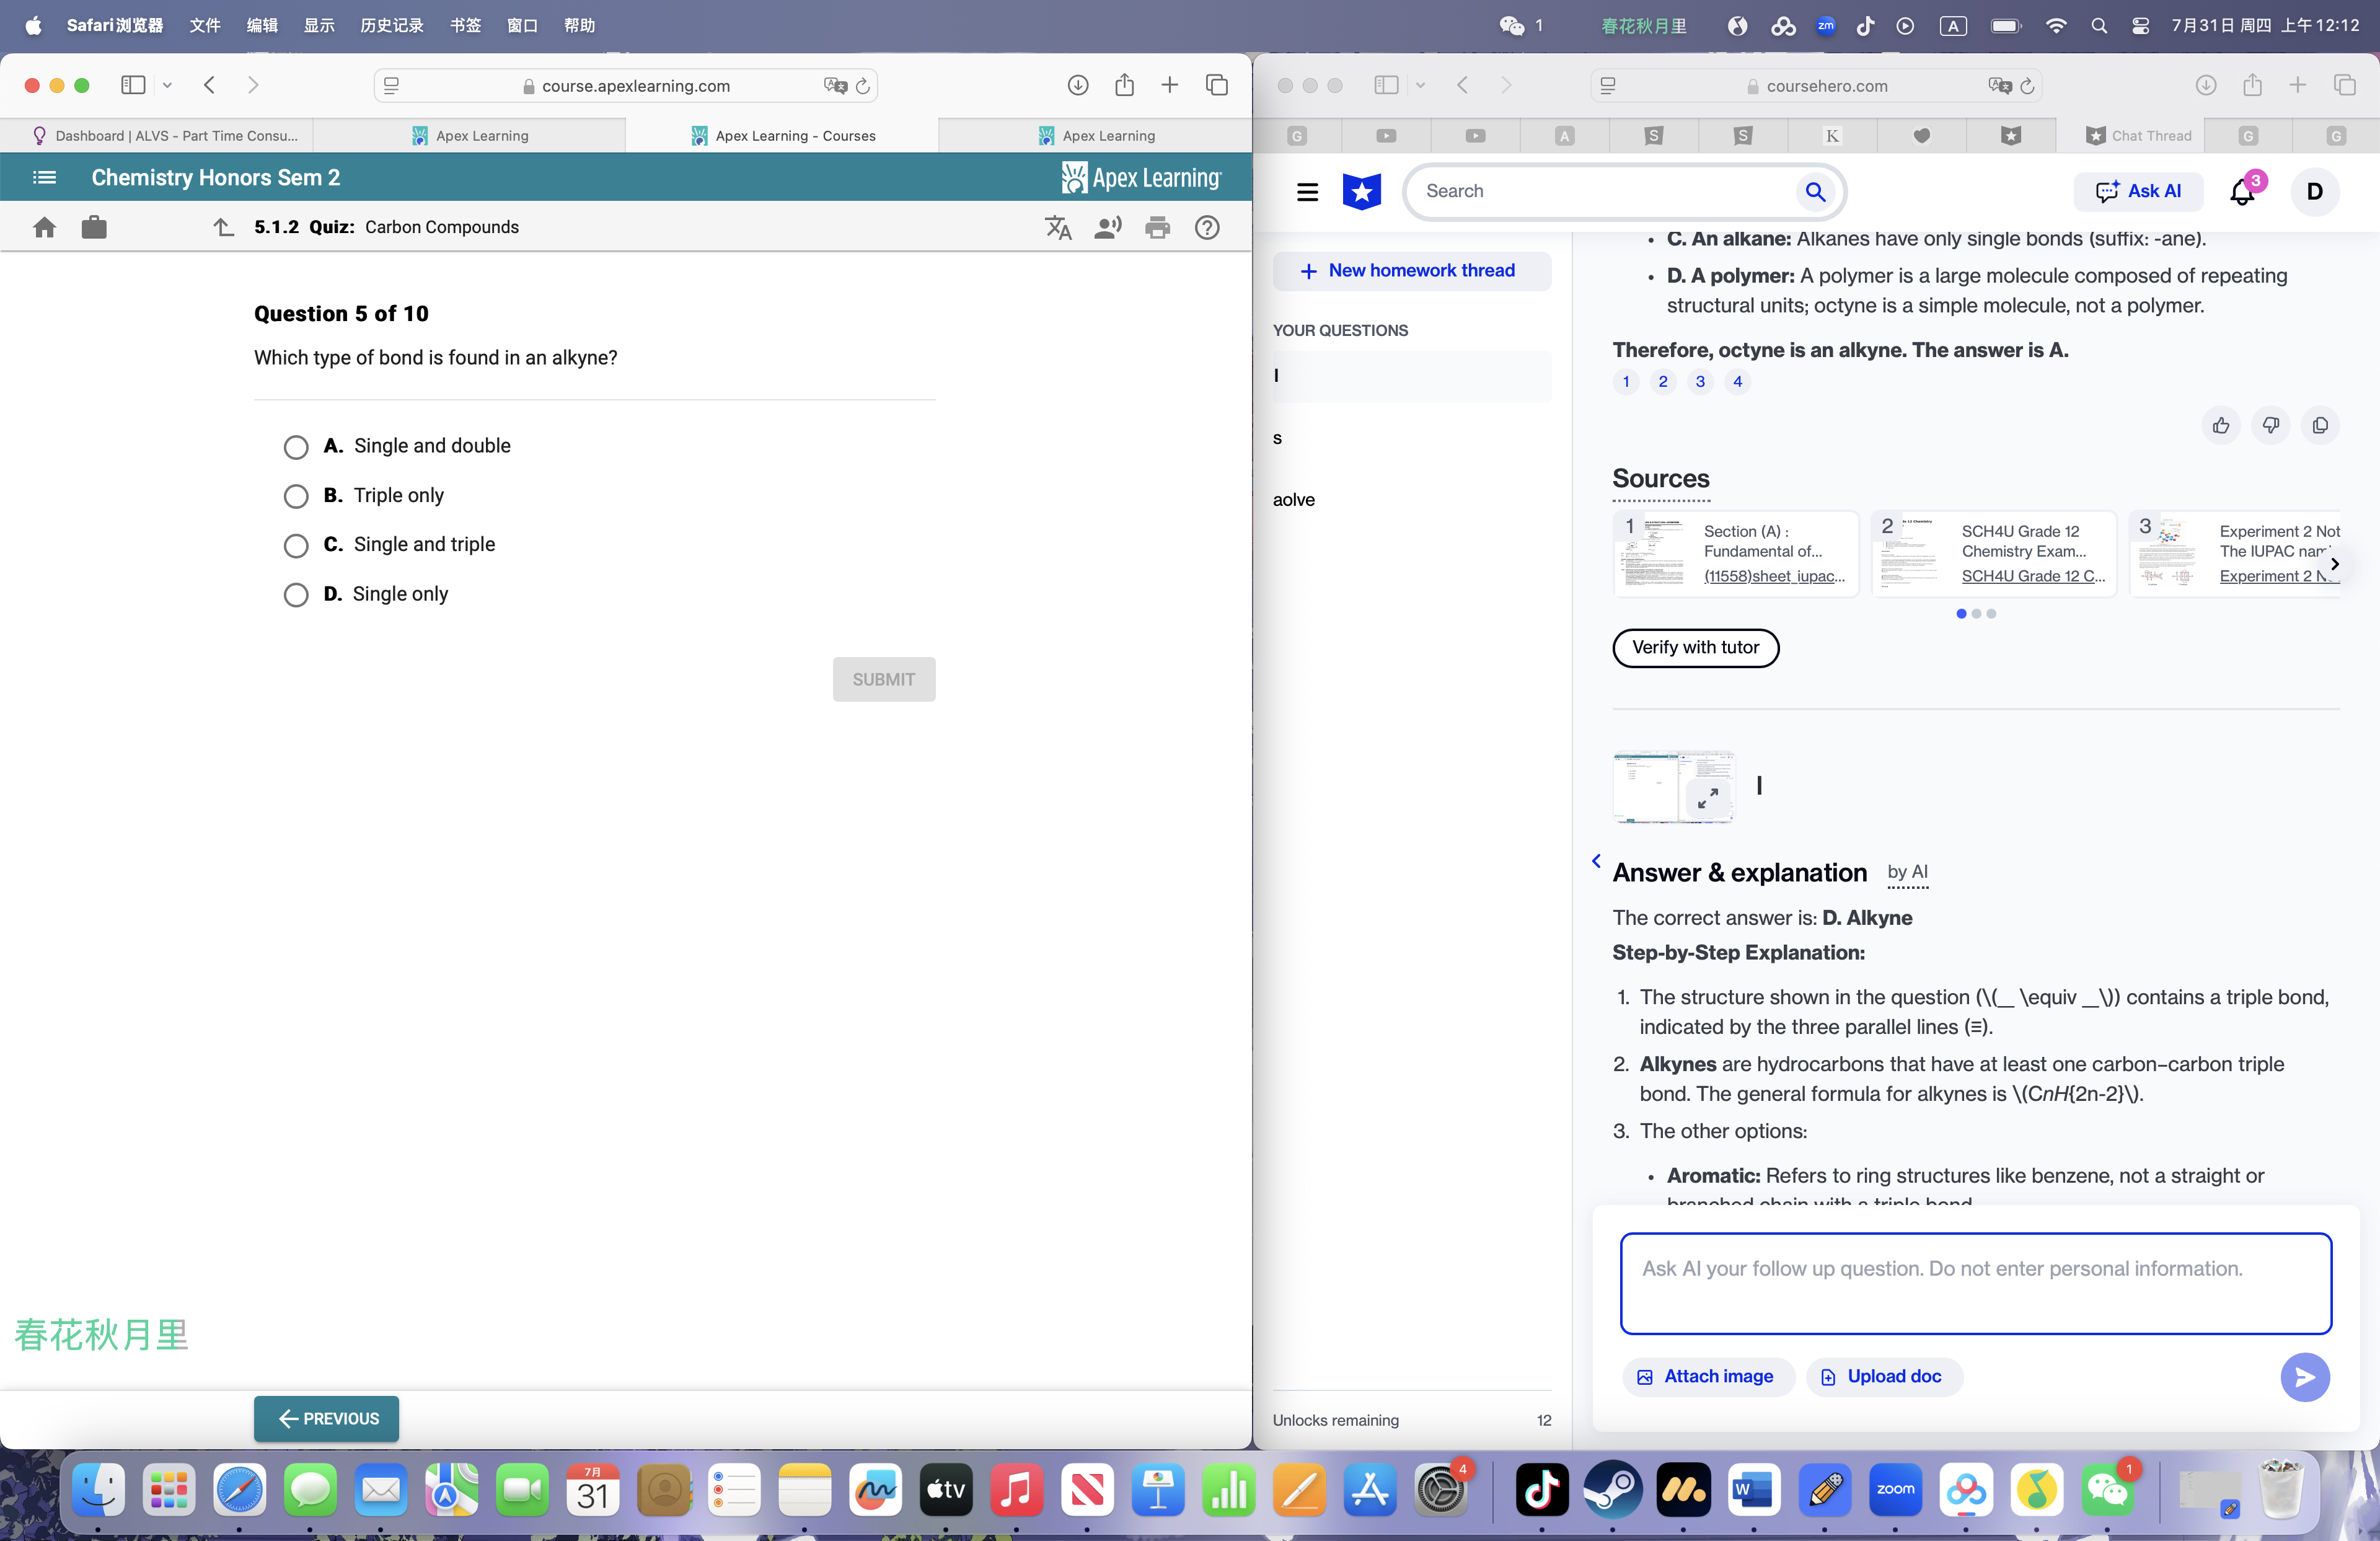Collapse the answer panel with left chevron

pos(1596,861)
